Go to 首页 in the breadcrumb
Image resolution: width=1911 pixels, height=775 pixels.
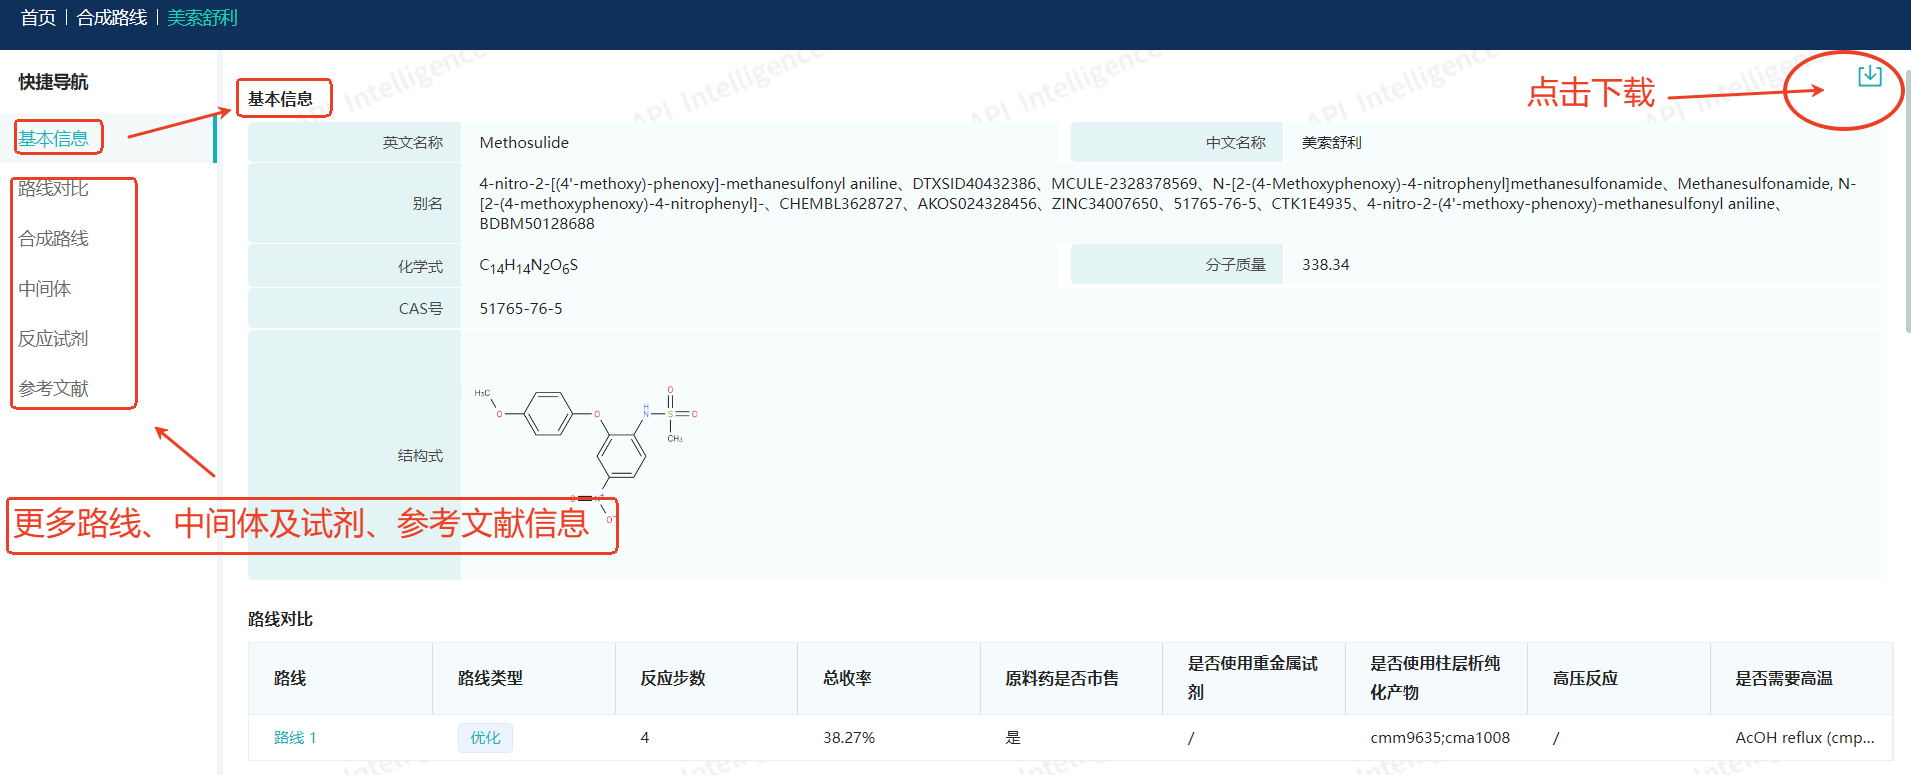pos(38,18)
